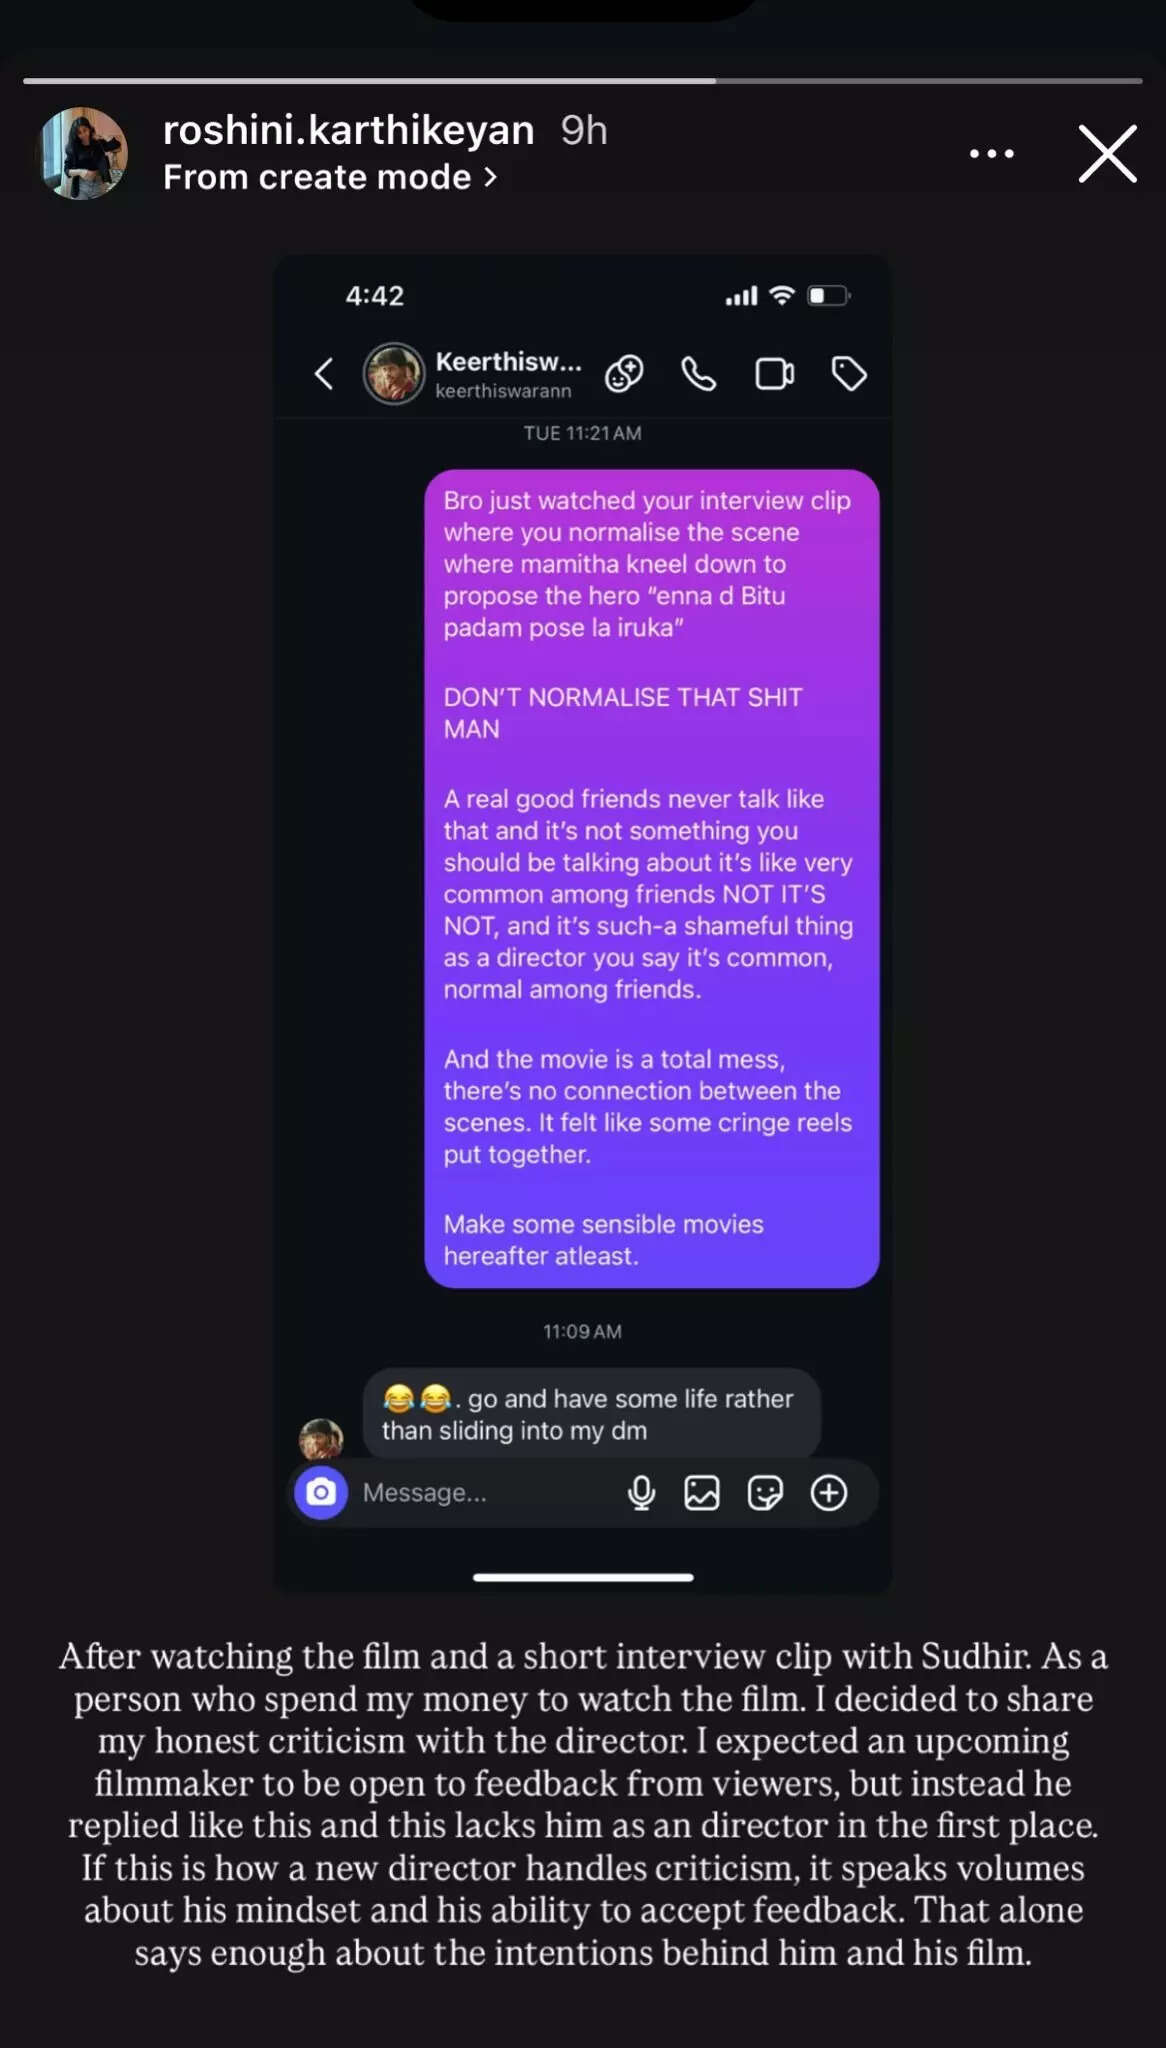Open the roshini.karthikeyan username link

point(349,130)
